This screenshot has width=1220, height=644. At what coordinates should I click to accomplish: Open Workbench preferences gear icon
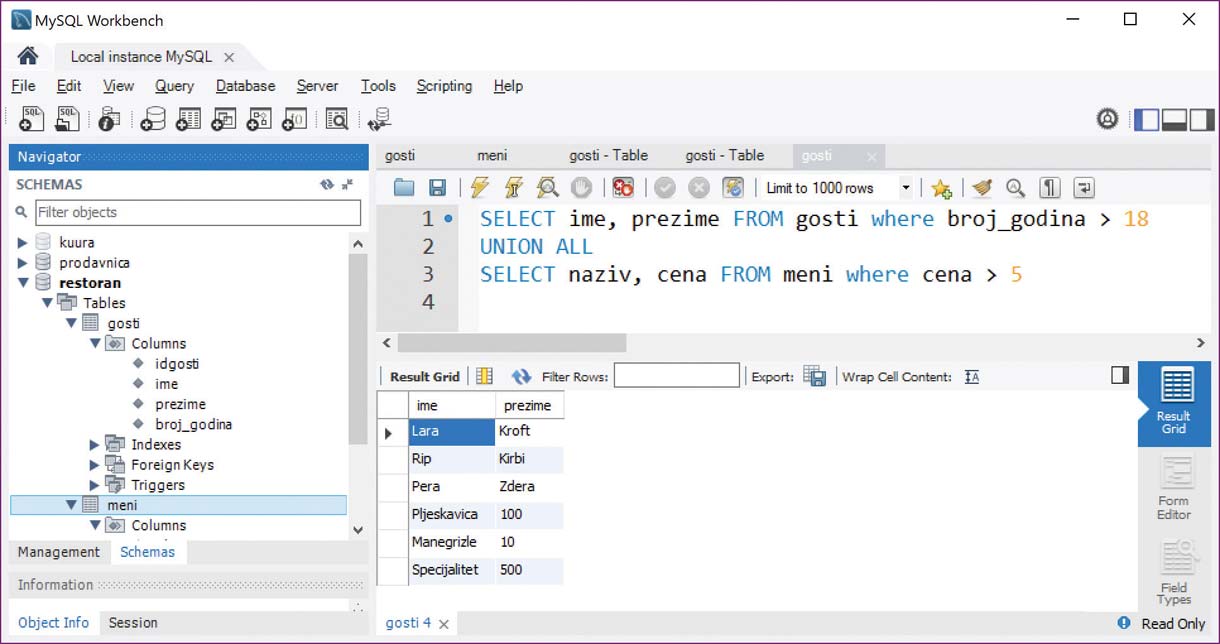tap(1107, 119)
